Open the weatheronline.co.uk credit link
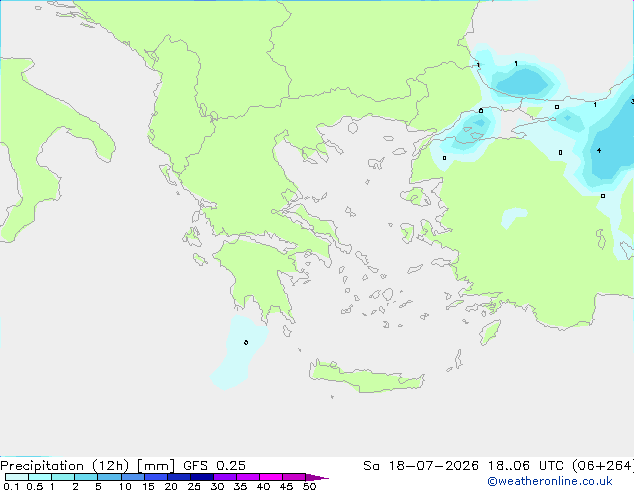 click(550, 481)
